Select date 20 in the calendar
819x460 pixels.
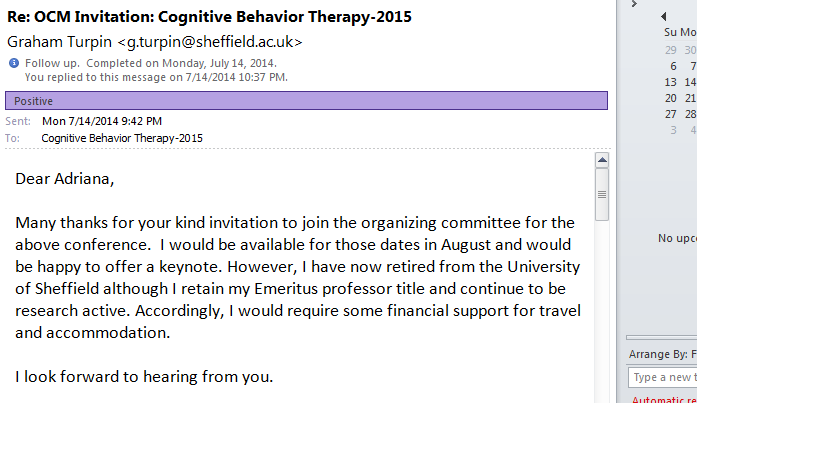(671, 98)
